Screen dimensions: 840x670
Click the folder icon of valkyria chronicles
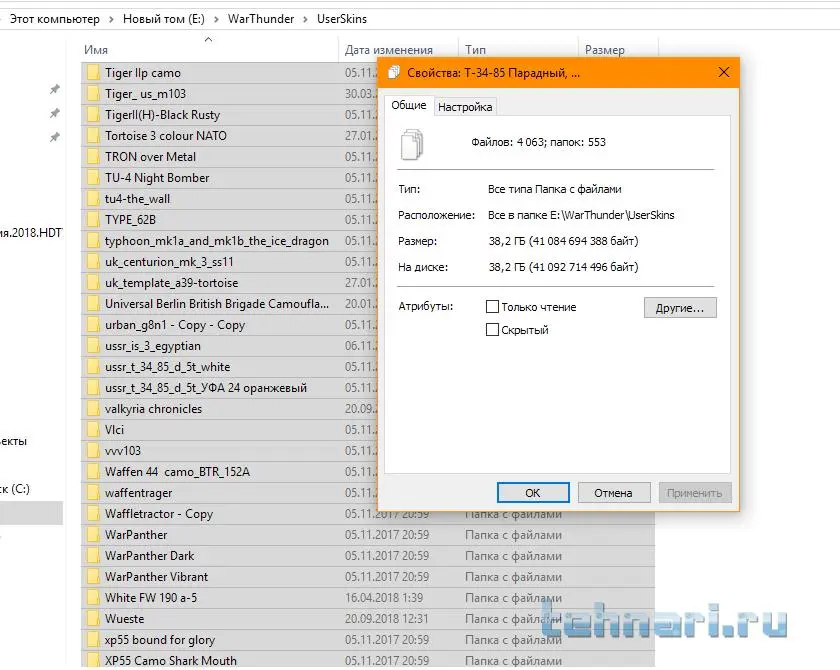tap(93, 409)
